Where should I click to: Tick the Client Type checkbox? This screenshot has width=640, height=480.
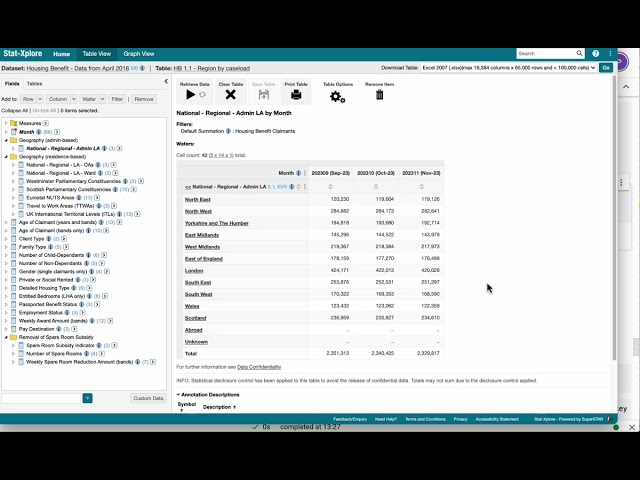click(13, 239)
